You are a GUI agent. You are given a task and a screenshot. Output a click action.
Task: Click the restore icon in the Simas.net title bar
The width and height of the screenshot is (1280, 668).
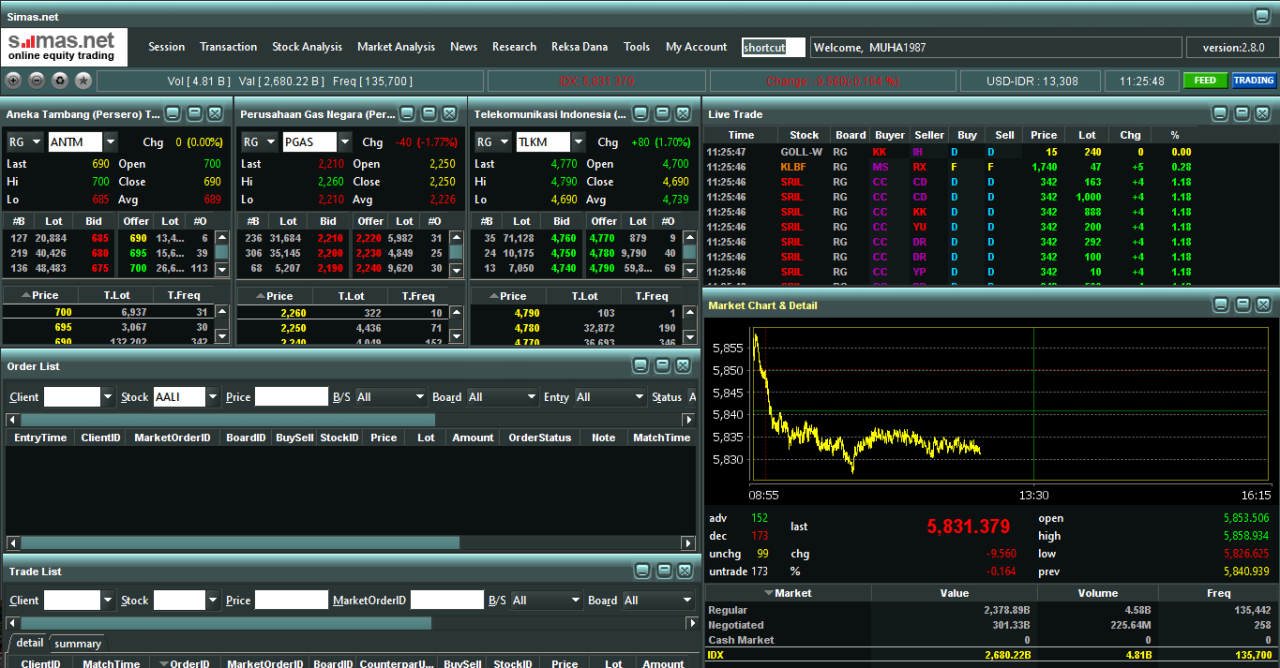(x=1262, y=16)
